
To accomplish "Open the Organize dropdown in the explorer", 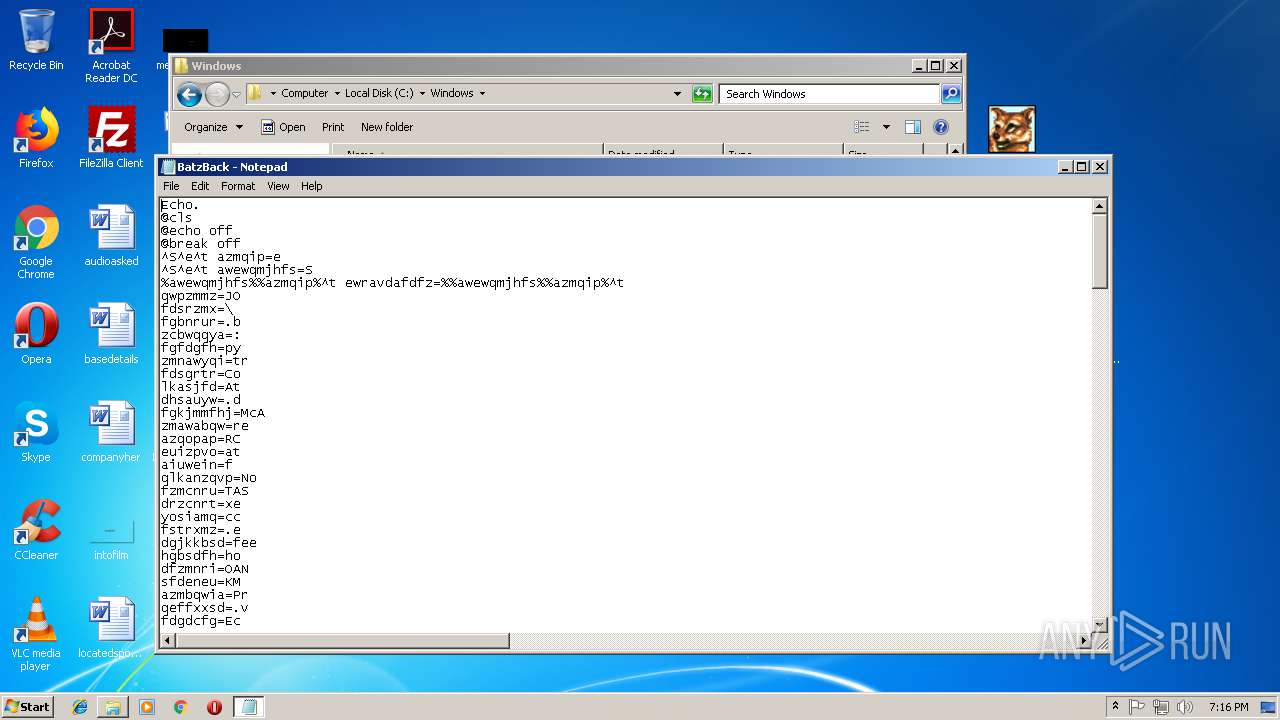I will (213, 127).
